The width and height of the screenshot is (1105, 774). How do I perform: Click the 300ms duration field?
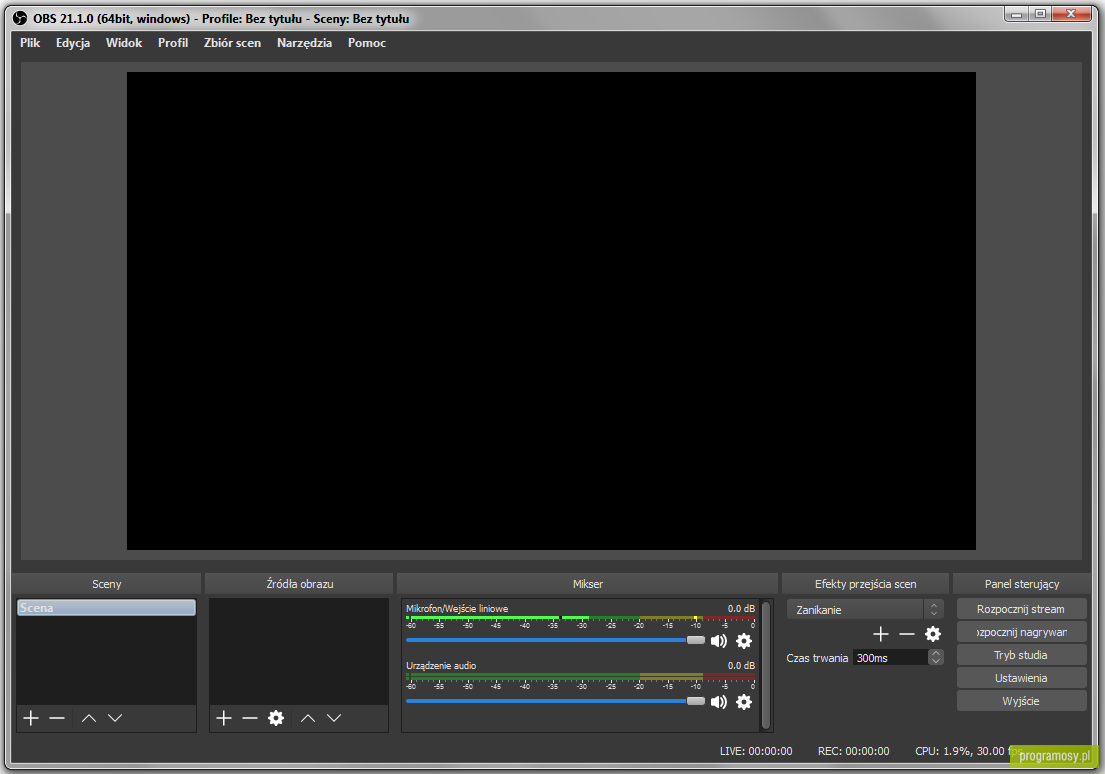tap(890, 658)
